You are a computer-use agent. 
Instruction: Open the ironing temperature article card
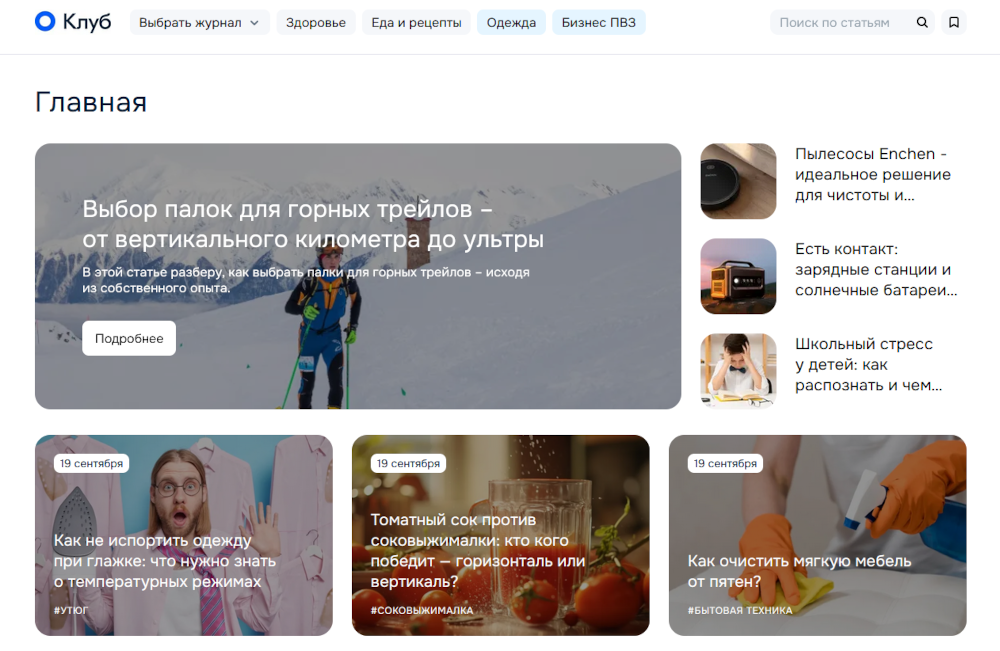pyautogui.click(x=184, y=535)
